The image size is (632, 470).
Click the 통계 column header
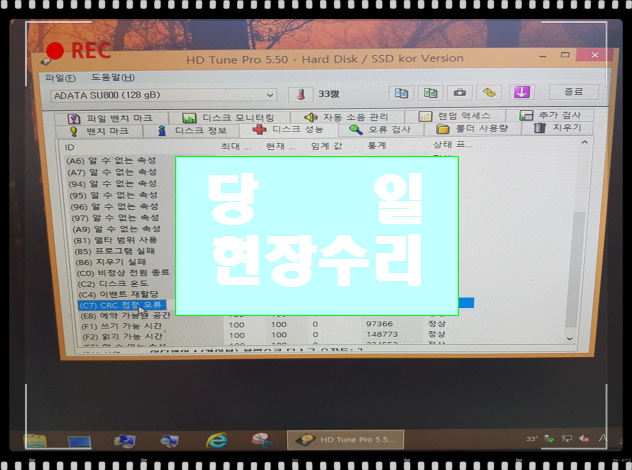(377, 145)
